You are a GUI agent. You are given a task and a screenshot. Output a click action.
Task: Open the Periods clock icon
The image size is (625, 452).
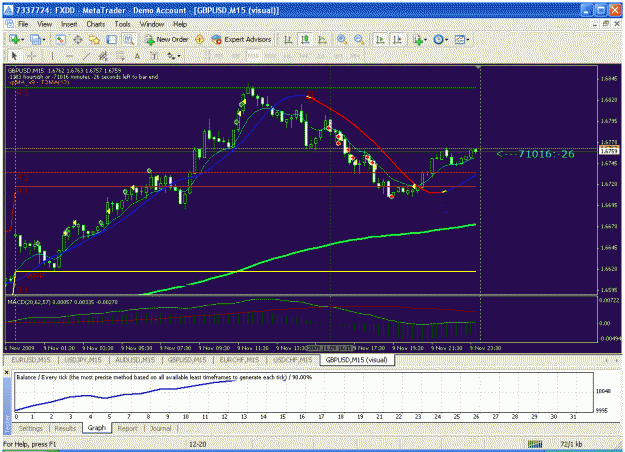pyautogui.click(x=438, y=39)
